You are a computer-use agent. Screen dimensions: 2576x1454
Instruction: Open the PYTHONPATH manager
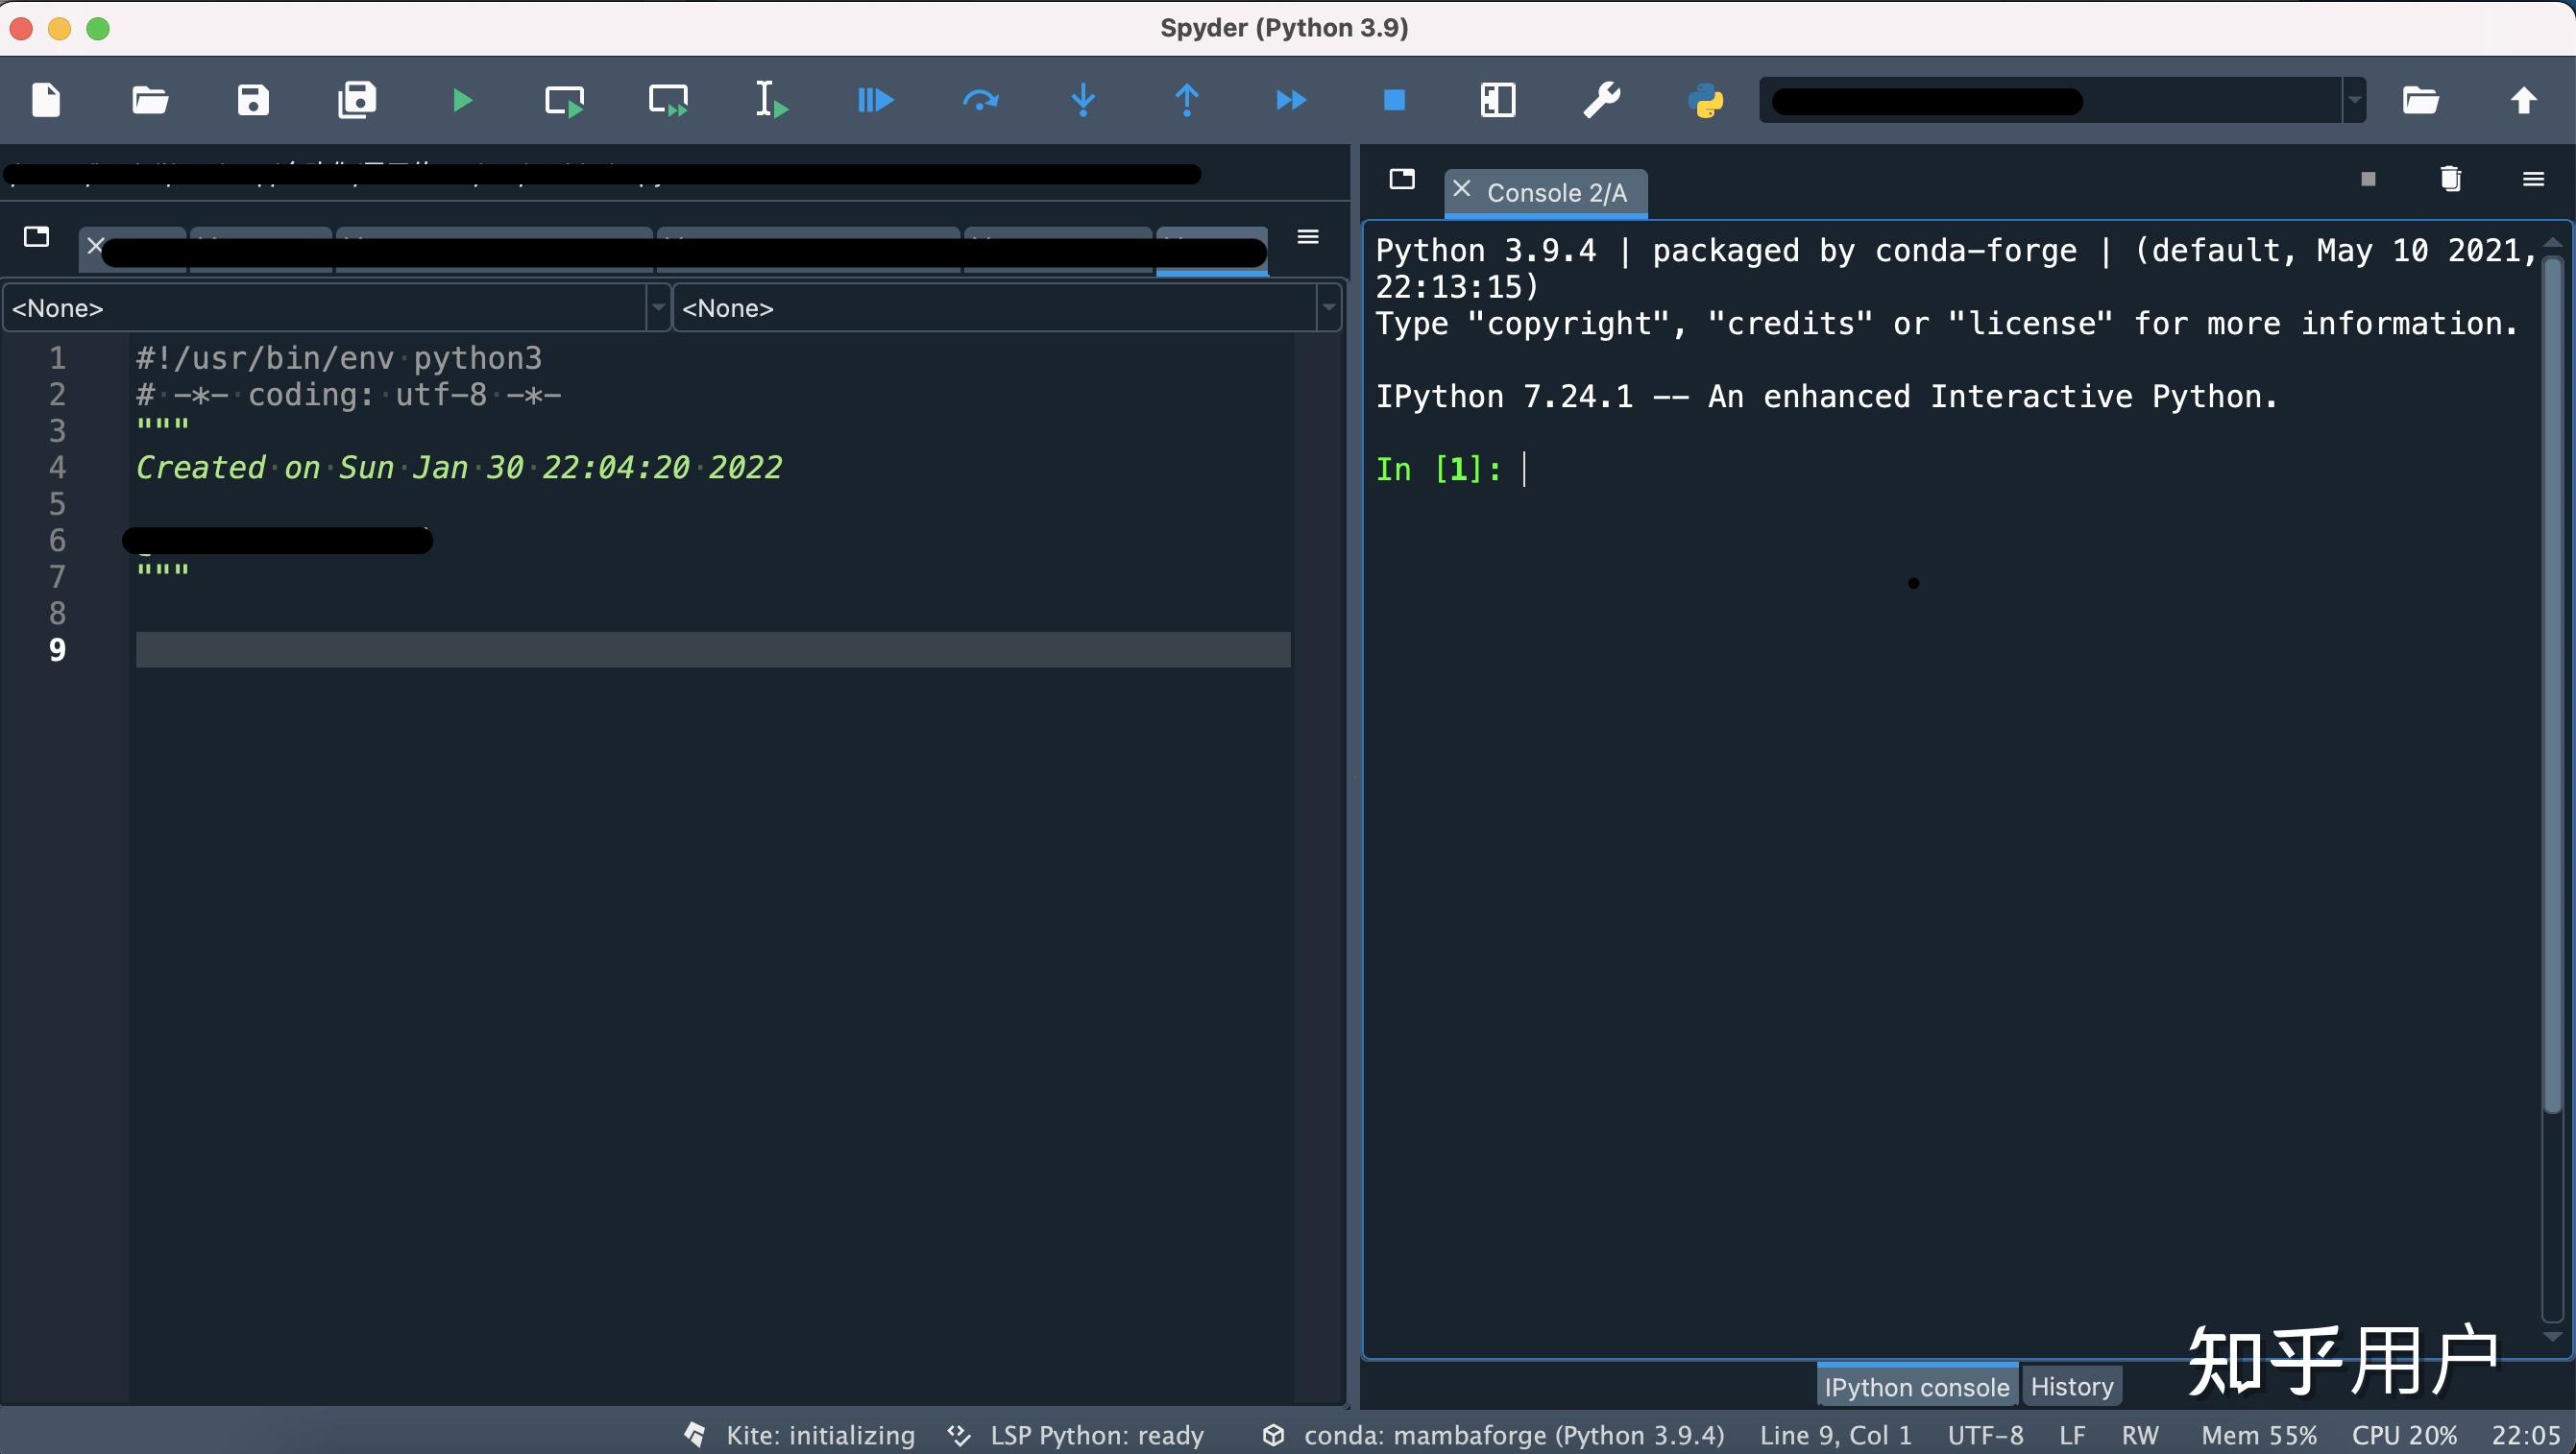tap(1706, 100)
